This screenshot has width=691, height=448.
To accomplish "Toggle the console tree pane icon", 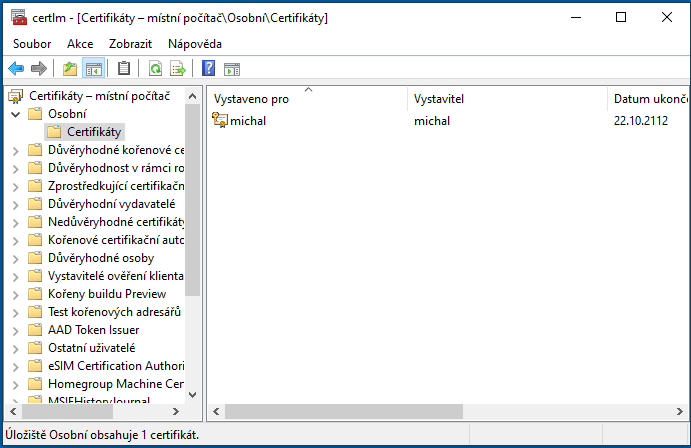I will pos(93,69).
